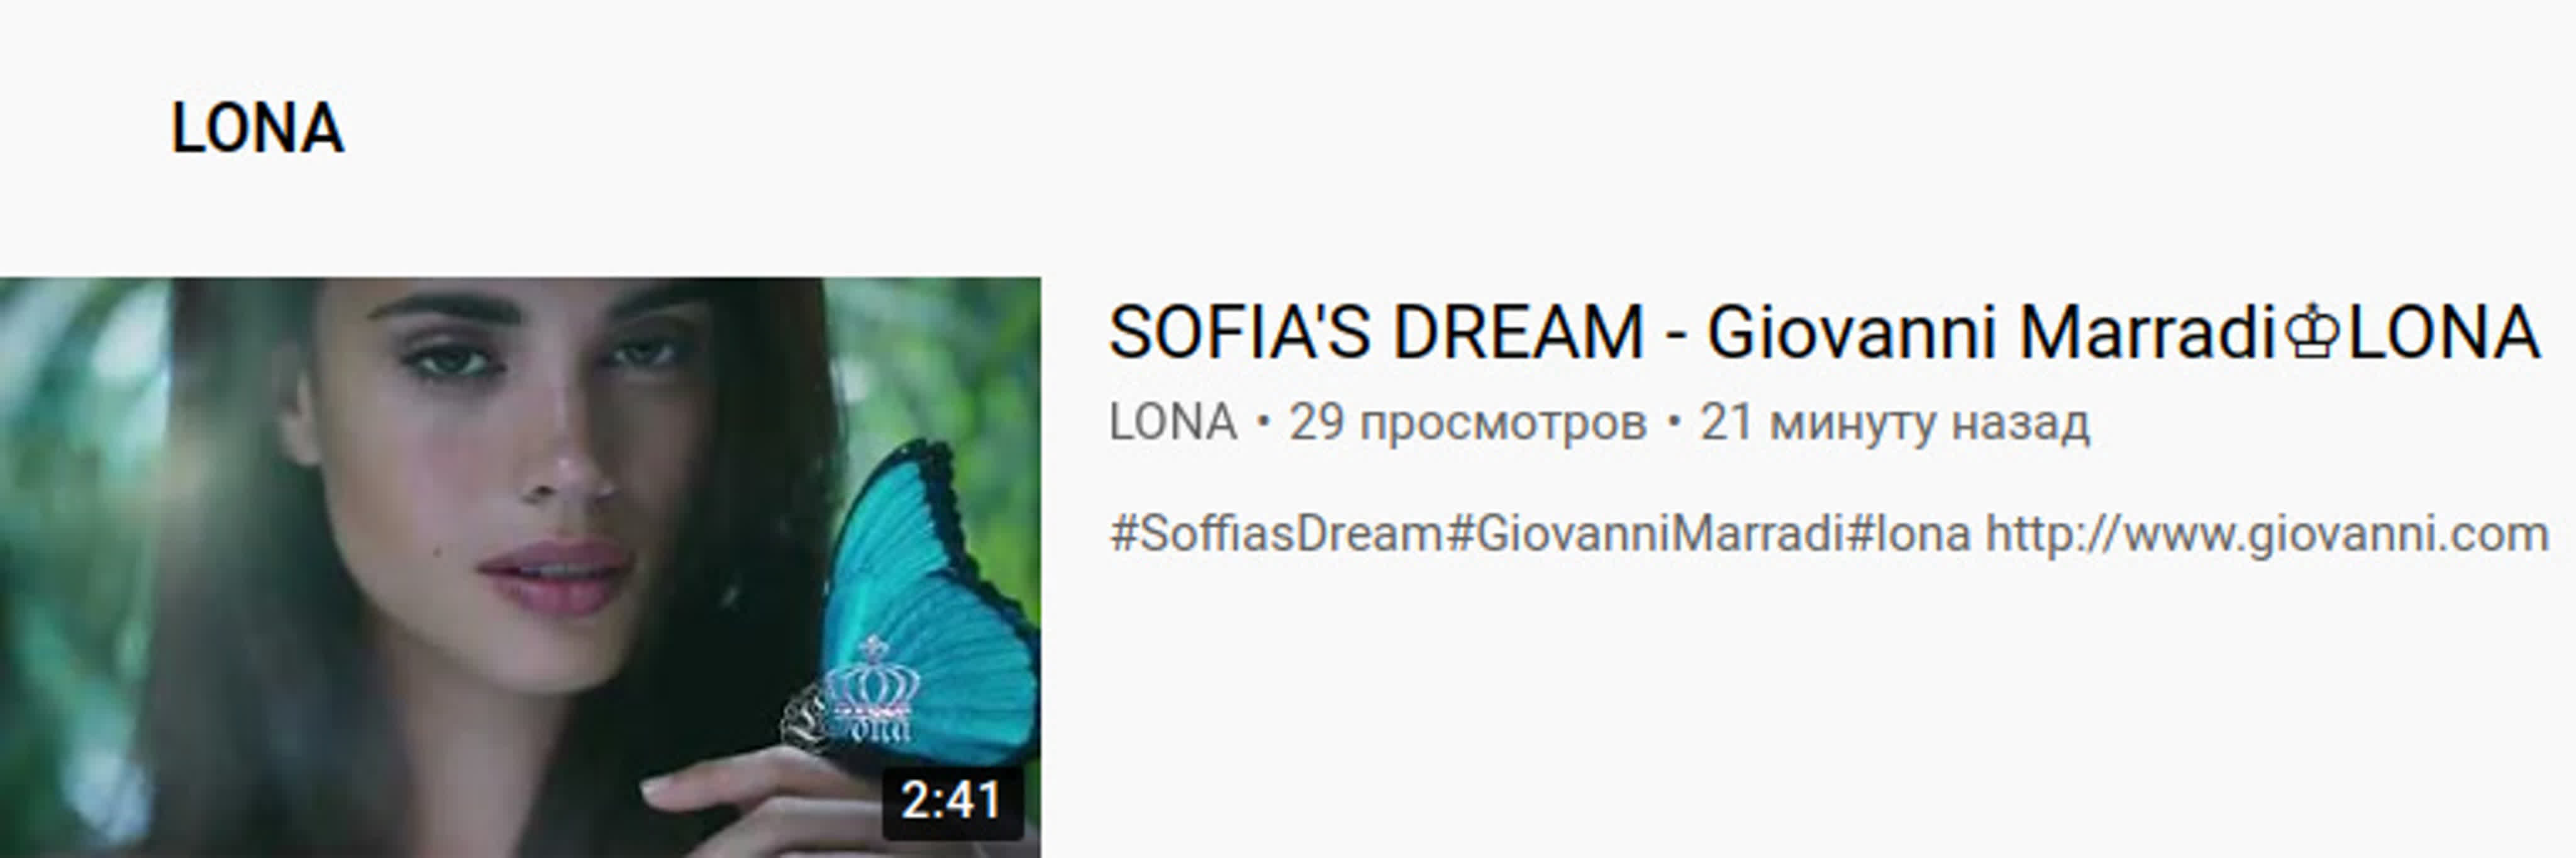Click the bullet before 21 минуту назад
The height and width of the screenshot is (858, 2576).
tap(1674, 424)
